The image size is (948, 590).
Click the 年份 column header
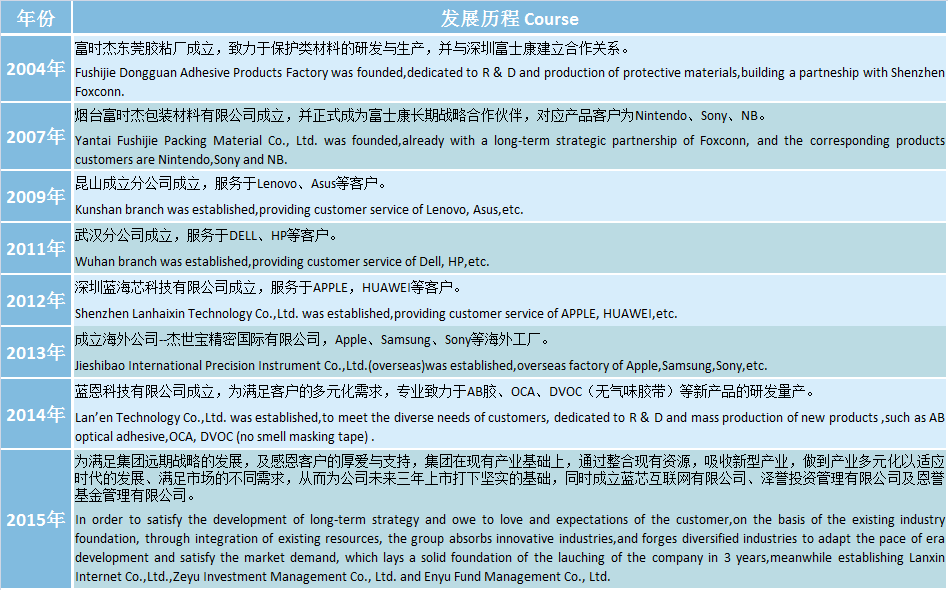tap(36, 18)
